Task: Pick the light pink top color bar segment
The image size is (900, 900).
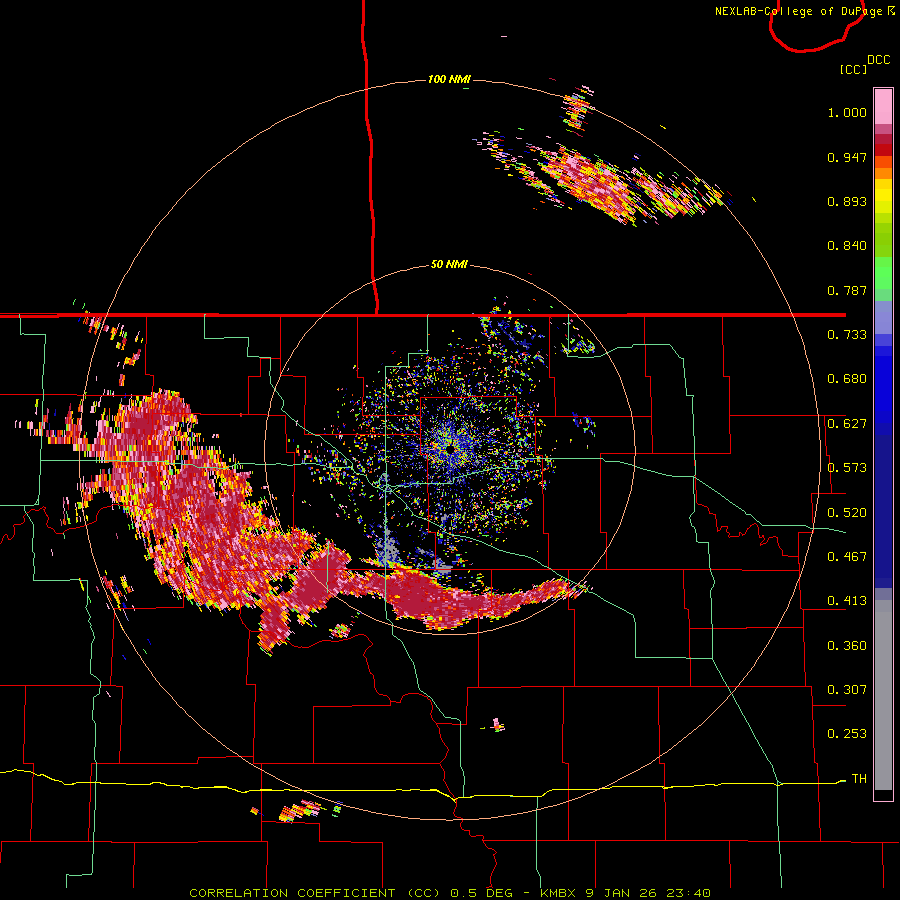Action: (x=883, y=106)
